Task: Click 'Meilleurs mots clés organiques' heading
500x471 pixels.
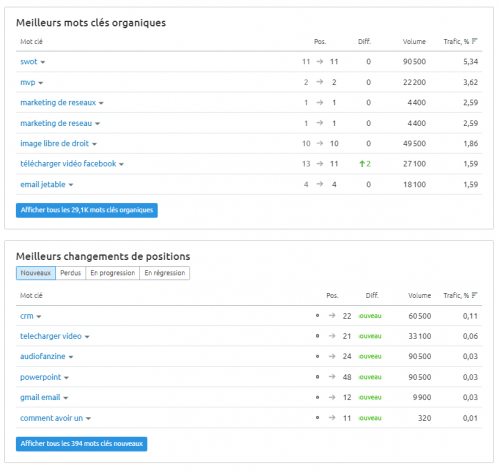Action: pos(91,23)
